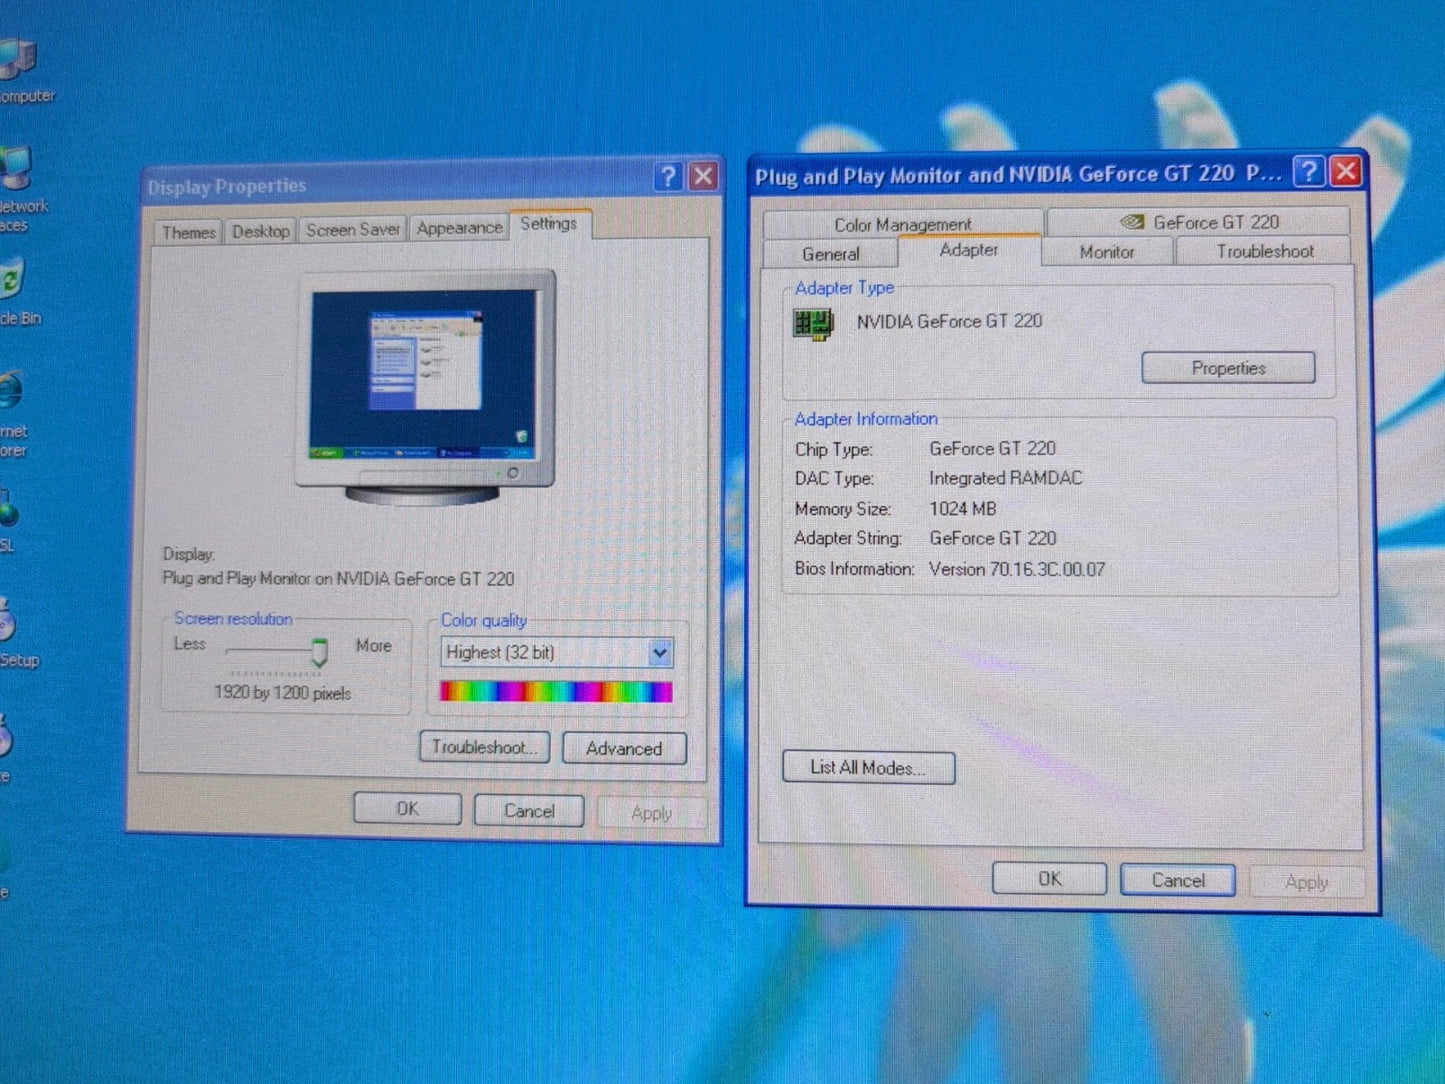
Task: Open the Troubleshoot tab
Action: [1264, 251]
